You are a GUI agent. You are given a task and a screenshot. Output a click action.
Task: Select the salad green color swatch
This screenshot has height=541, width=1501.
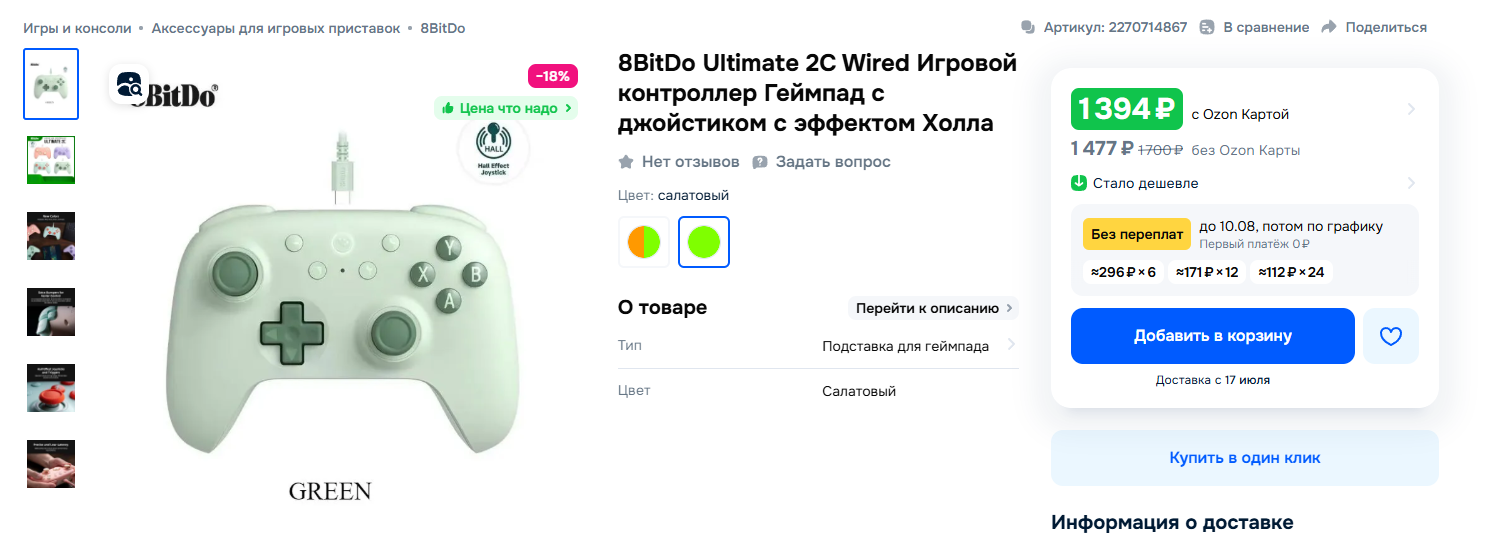(x=704, y=242)
